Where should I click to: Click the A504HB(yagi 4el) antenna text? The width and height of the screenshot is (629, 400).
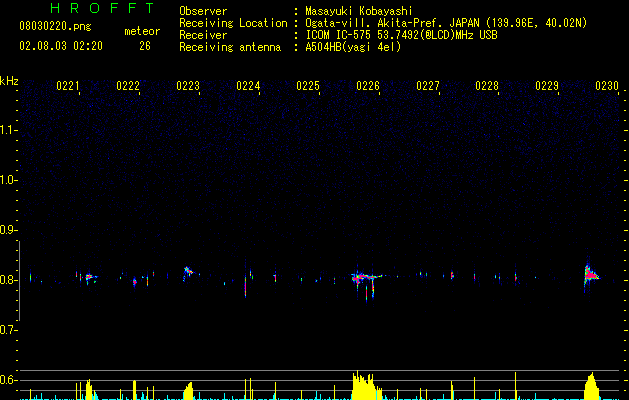pos(353,47)
